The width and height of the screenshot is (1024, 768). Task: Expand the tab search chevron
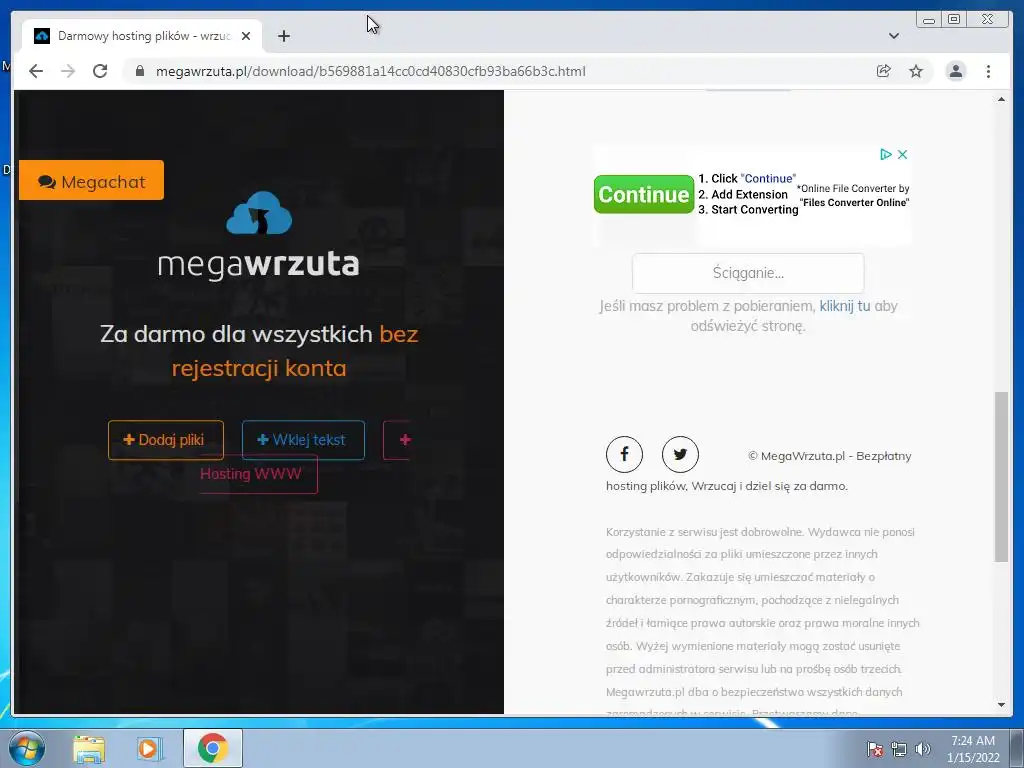(x=894, y=36)
